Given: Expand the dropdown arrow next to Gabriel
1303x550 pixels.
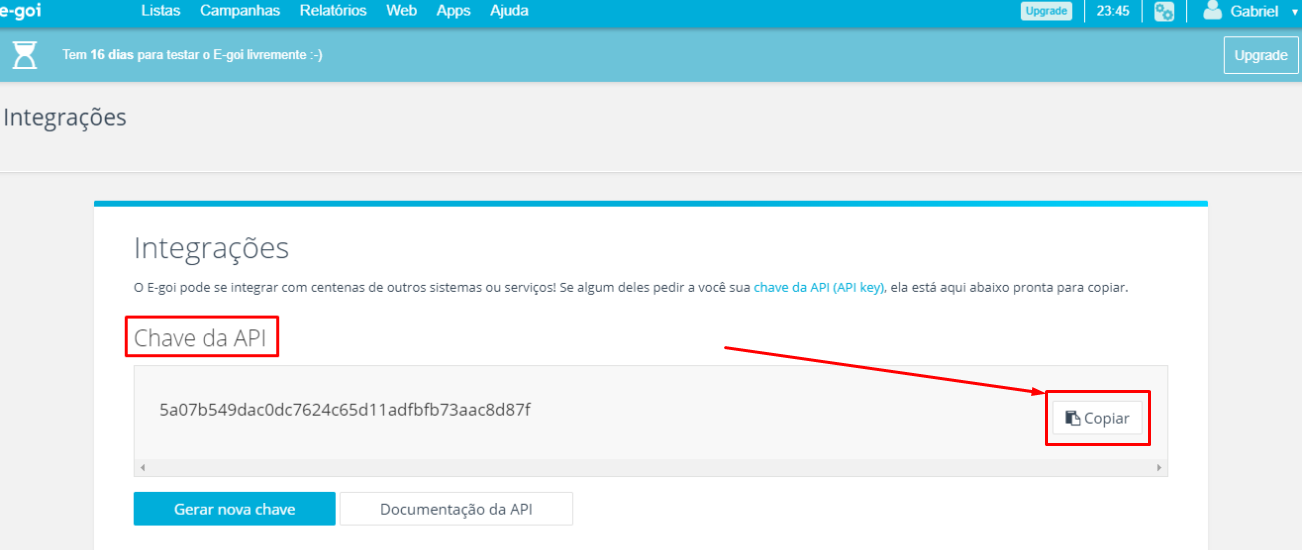Looking at the screenshot, I should 1293,12.
